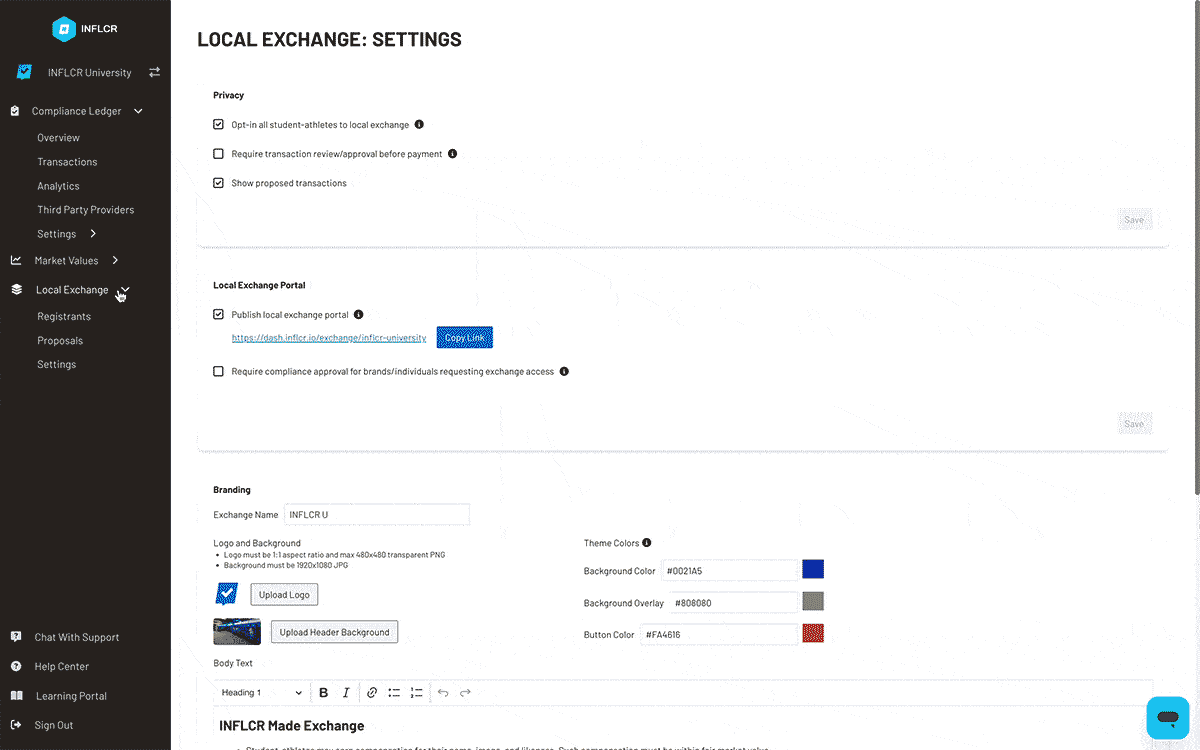
Task: Save the Privacy section settings
Action: (x=1134, y=220)
